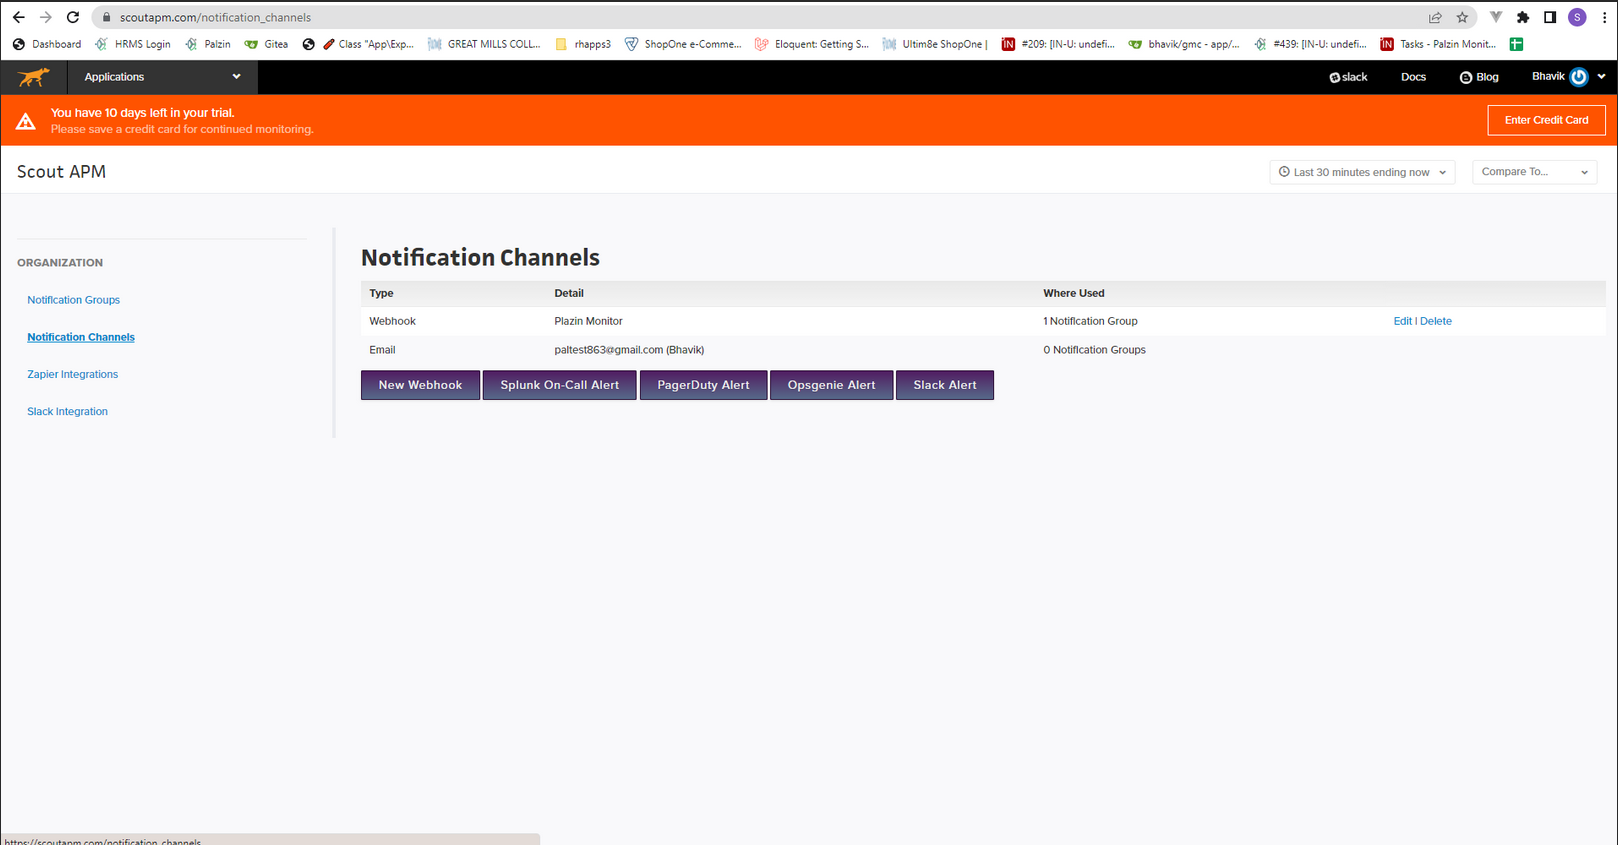1618x845 pixels.
Task: Open Zapier Integrations in sidebar
Action: click(72, 374)
